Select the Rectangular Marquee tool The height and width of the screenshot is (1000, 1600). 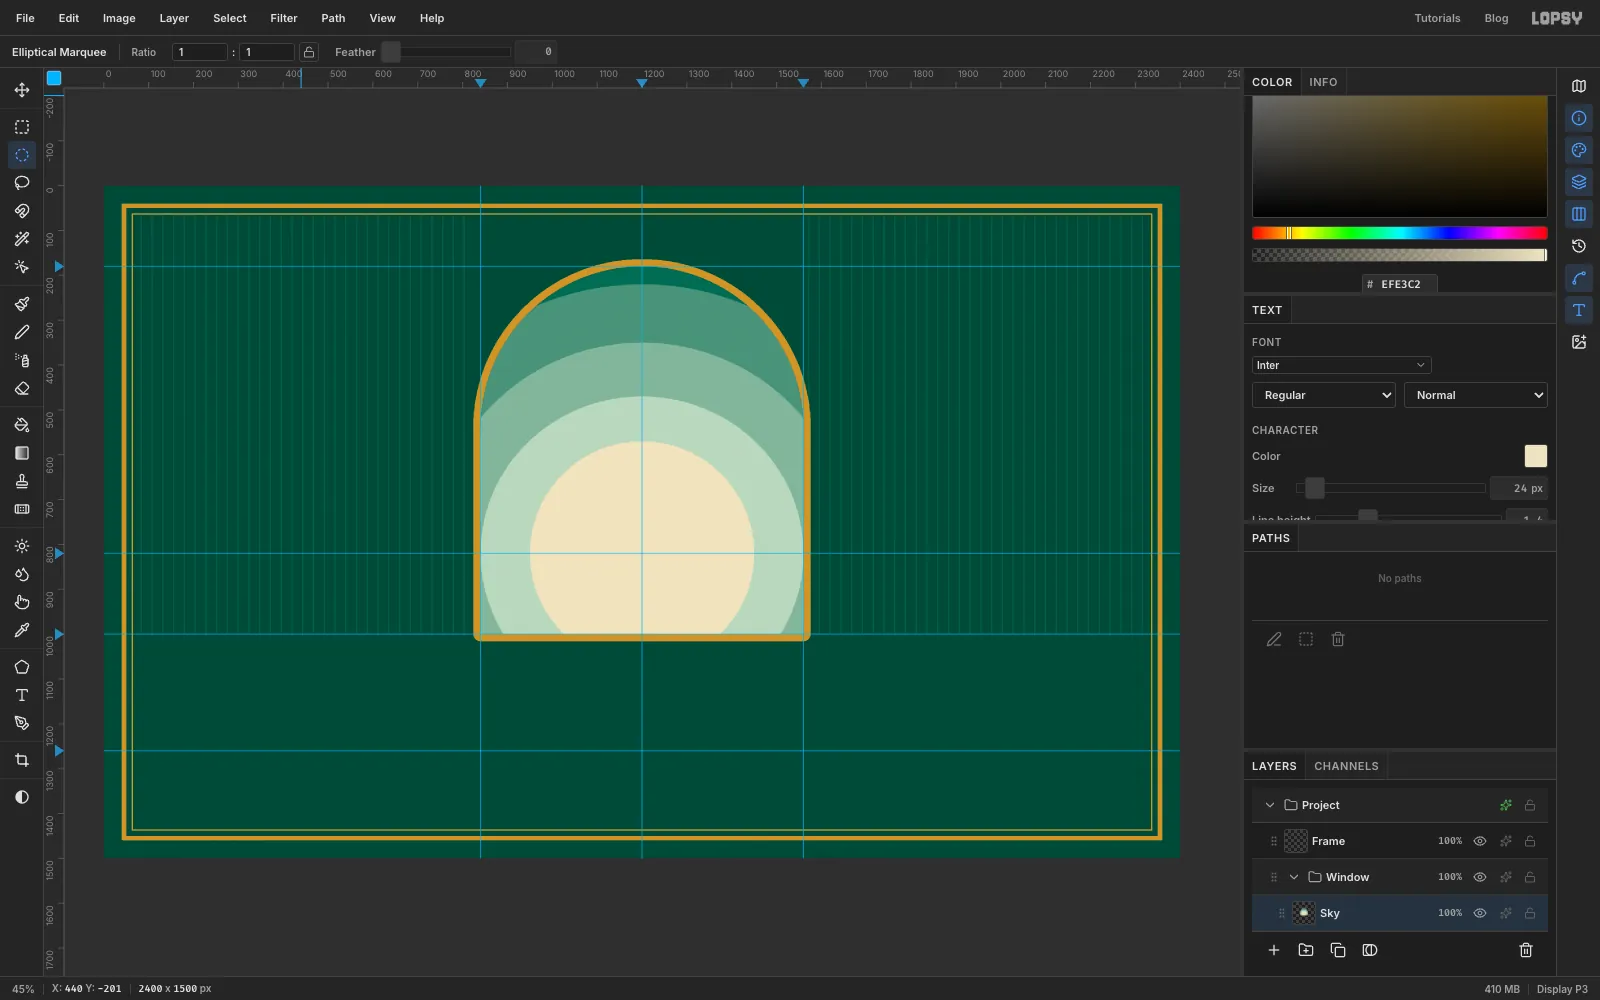coord(22,127)
